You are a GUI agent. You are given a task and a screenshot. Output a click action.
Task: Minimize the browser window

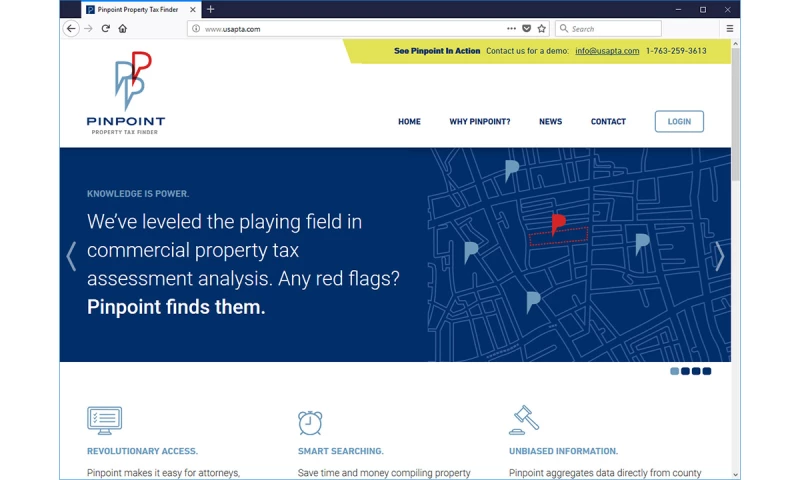(678, 10)
